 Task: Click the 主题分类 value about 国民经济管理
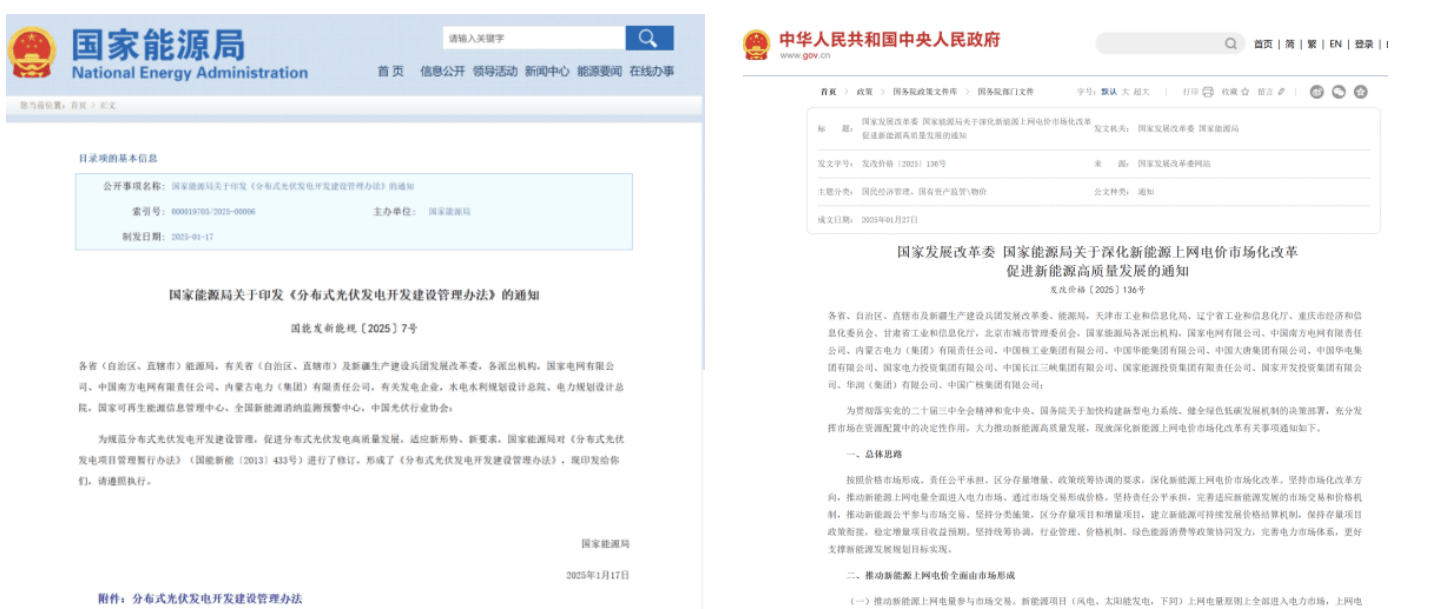(x=923, y=191)
